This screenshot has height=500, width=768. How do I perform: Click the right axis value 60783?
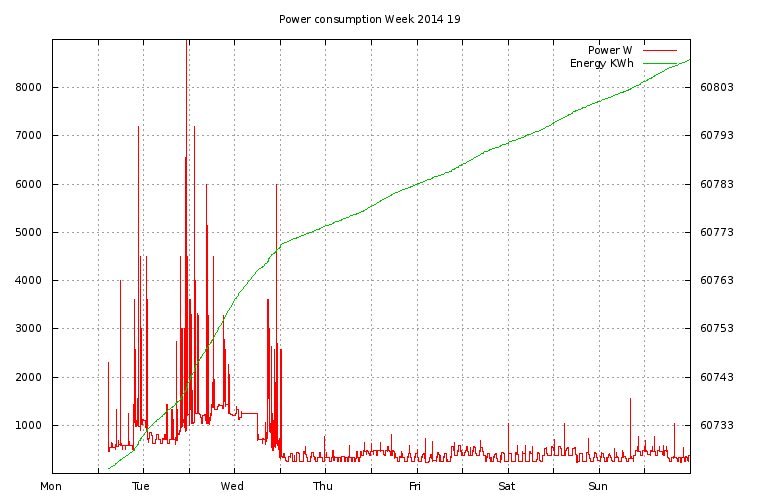(717, 184)
